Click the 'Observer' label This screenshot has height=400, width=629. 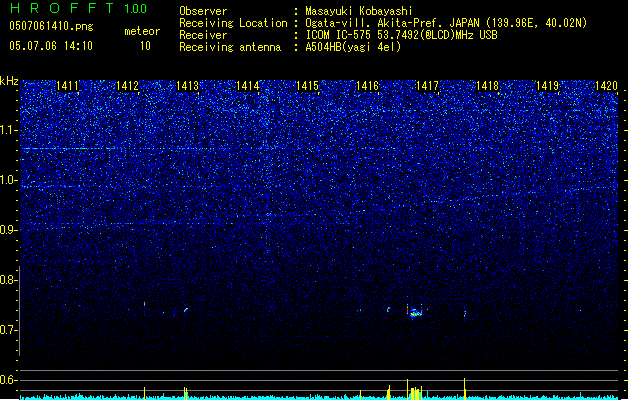(203, 11)
